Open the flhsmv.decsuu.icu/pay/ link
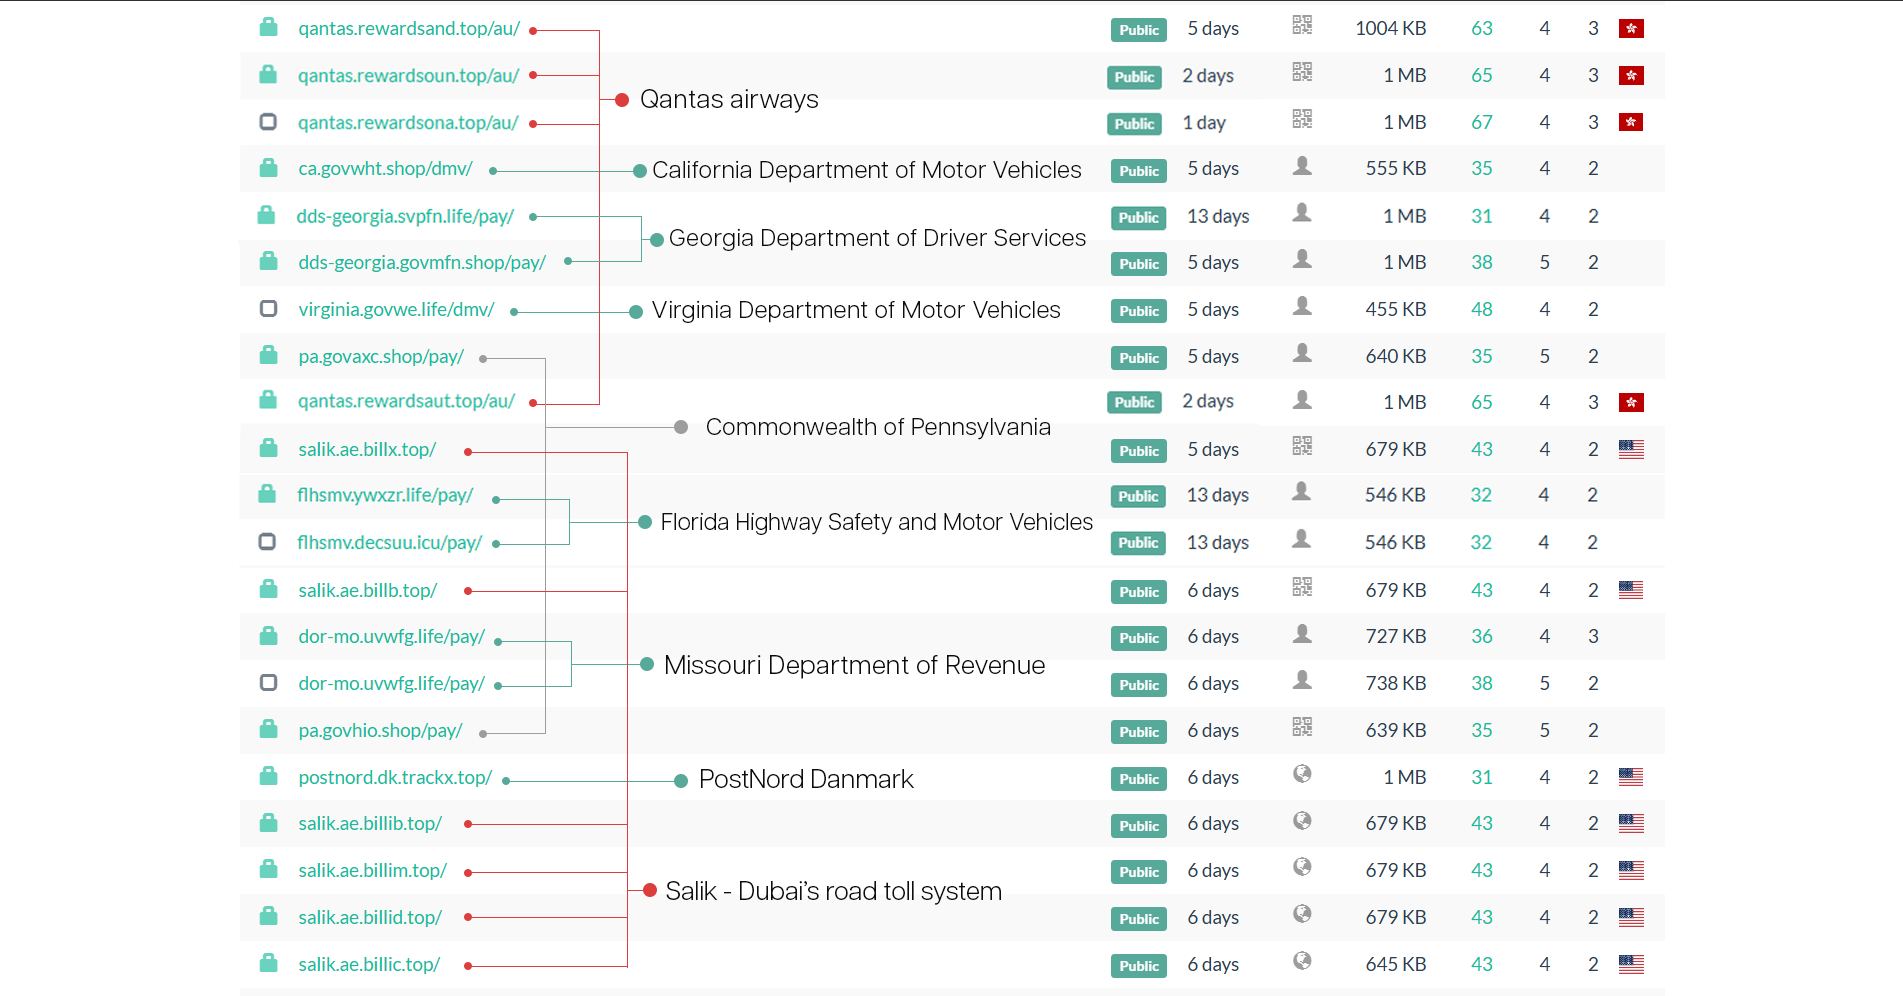Screen dimensions: 1903x996 tap(390, 542)
